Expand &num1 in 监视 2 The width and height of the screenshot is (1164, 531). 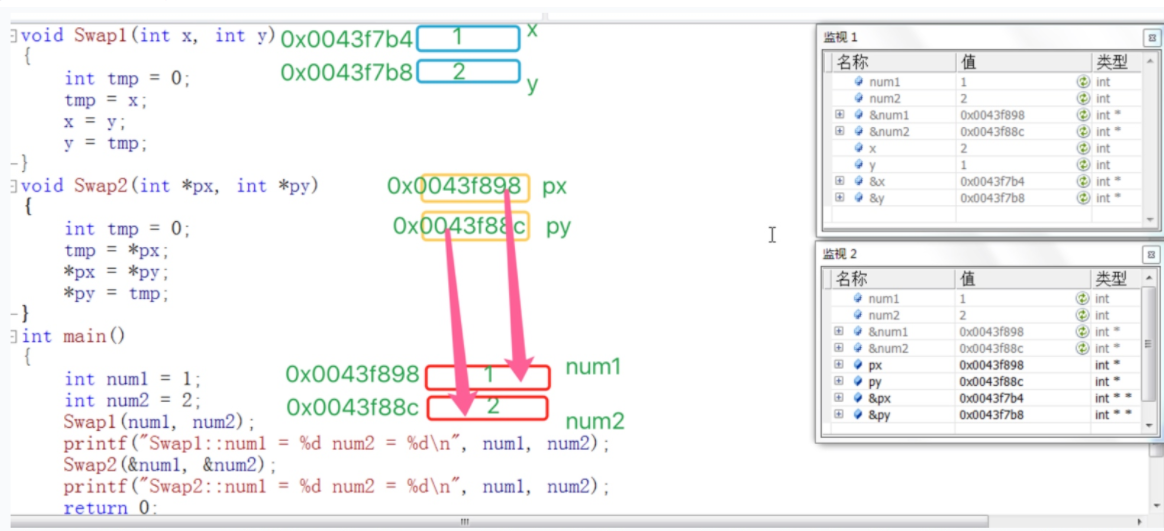[840, 332]
